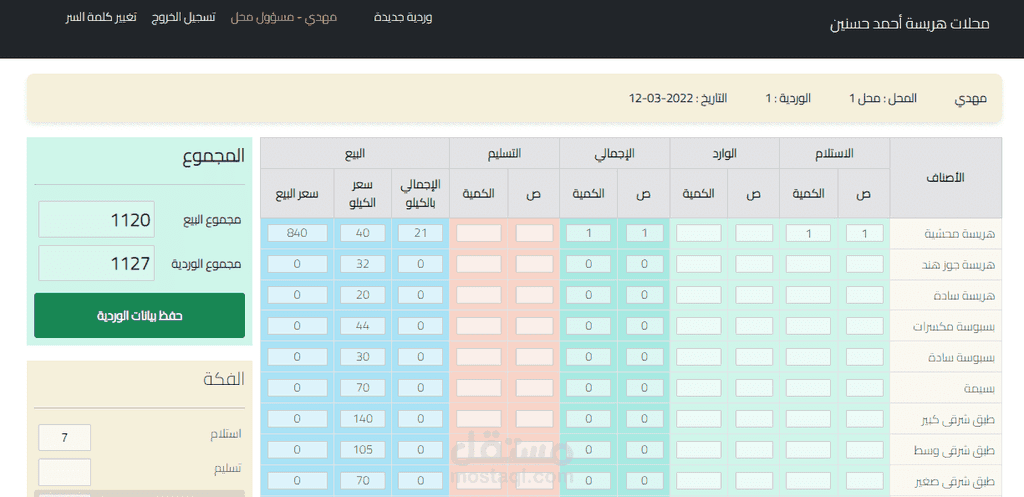This screenshot has height=497, width=1024.
Task: Select the بسيمة item name
Action: 980,389
